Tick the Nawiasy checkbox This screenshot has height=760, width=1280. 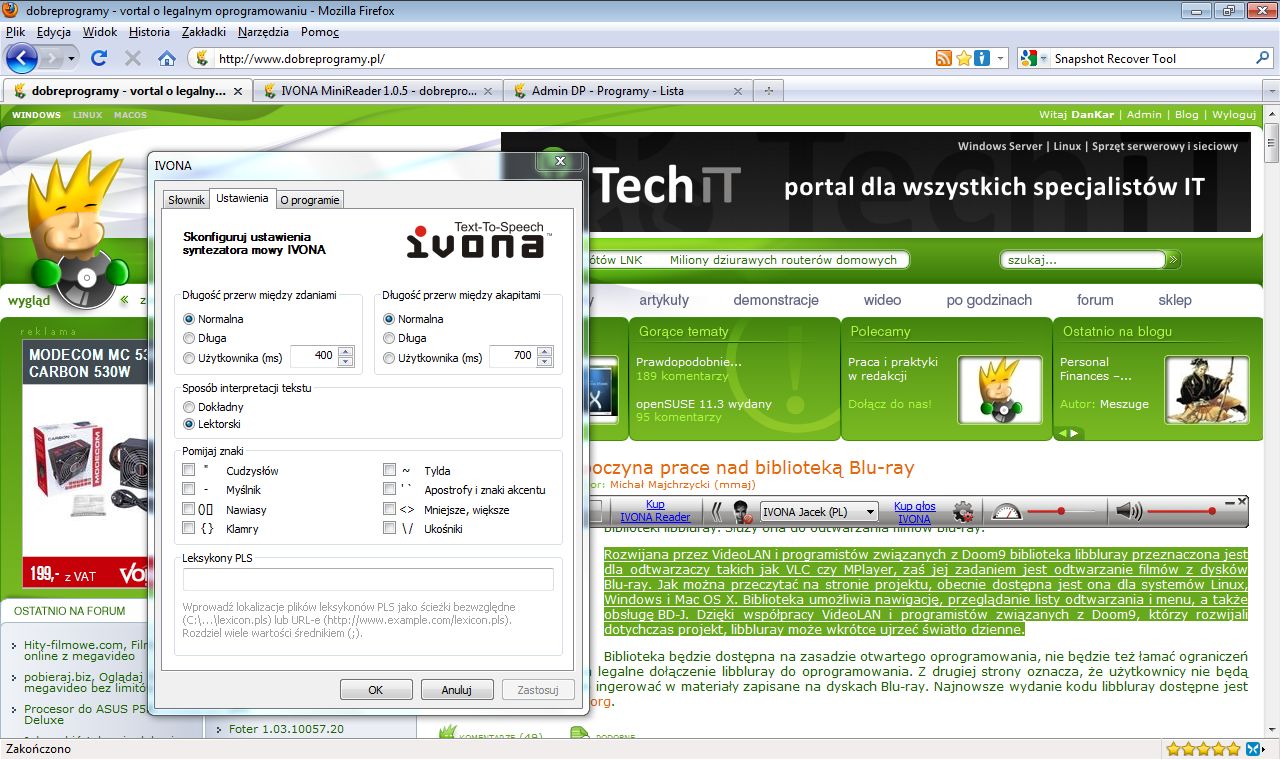pos(189,509)
